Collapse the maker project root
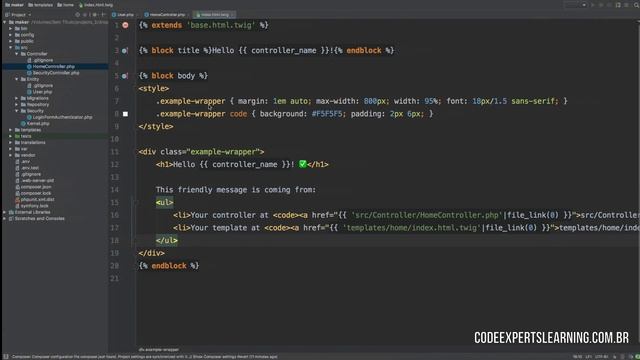Image resolution: width=640 pixels, height=360 pixels. [5, 22]
